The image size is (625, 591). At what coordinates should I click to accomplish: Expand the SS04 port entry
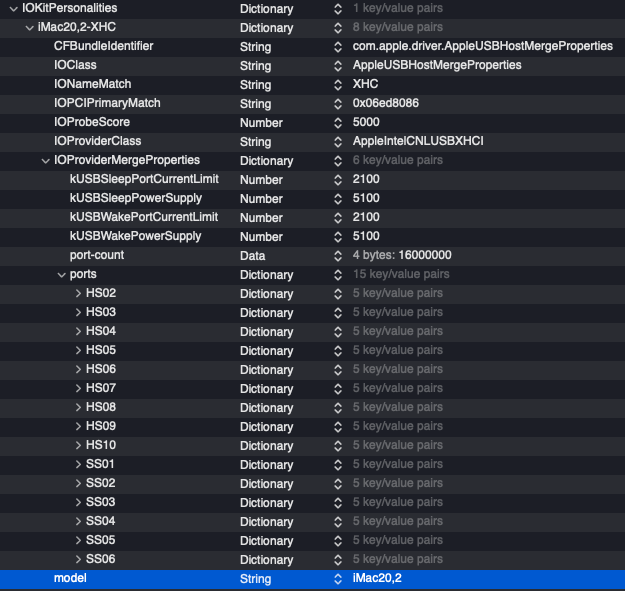tap(78, 521)
